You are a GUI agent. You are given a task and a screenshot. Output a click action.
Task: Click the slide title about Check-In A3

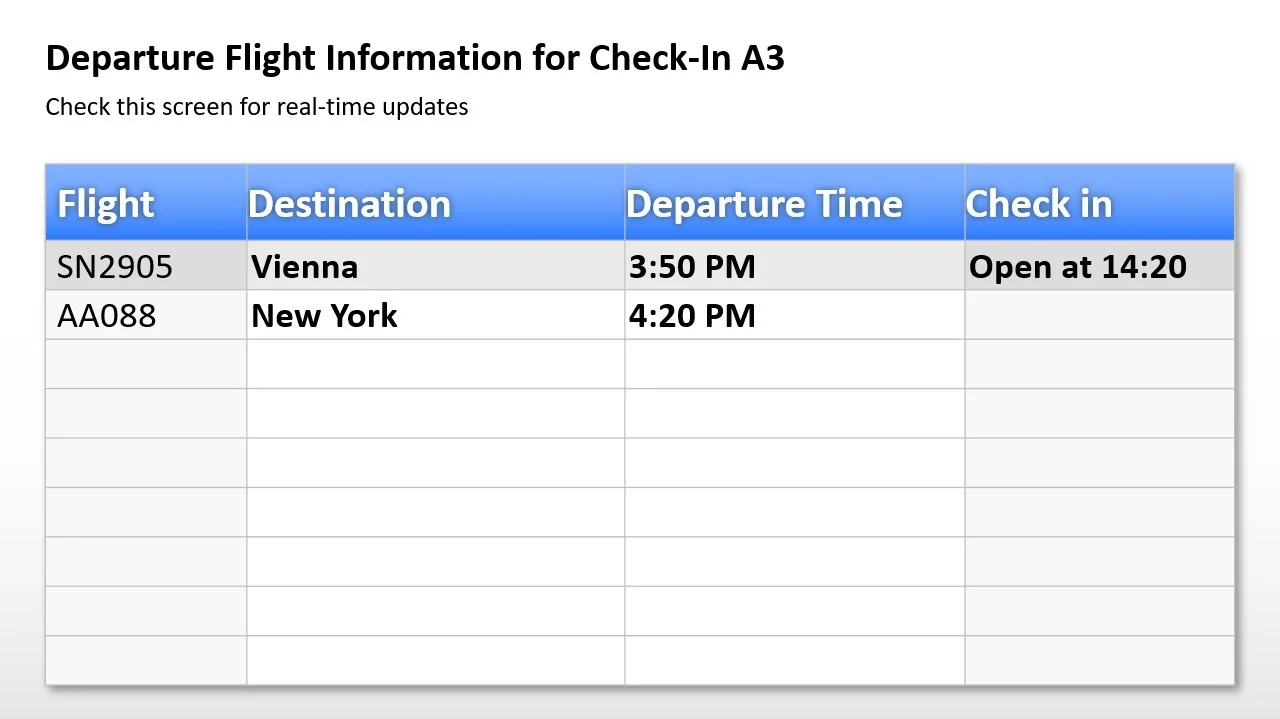[x=415, y=58]
